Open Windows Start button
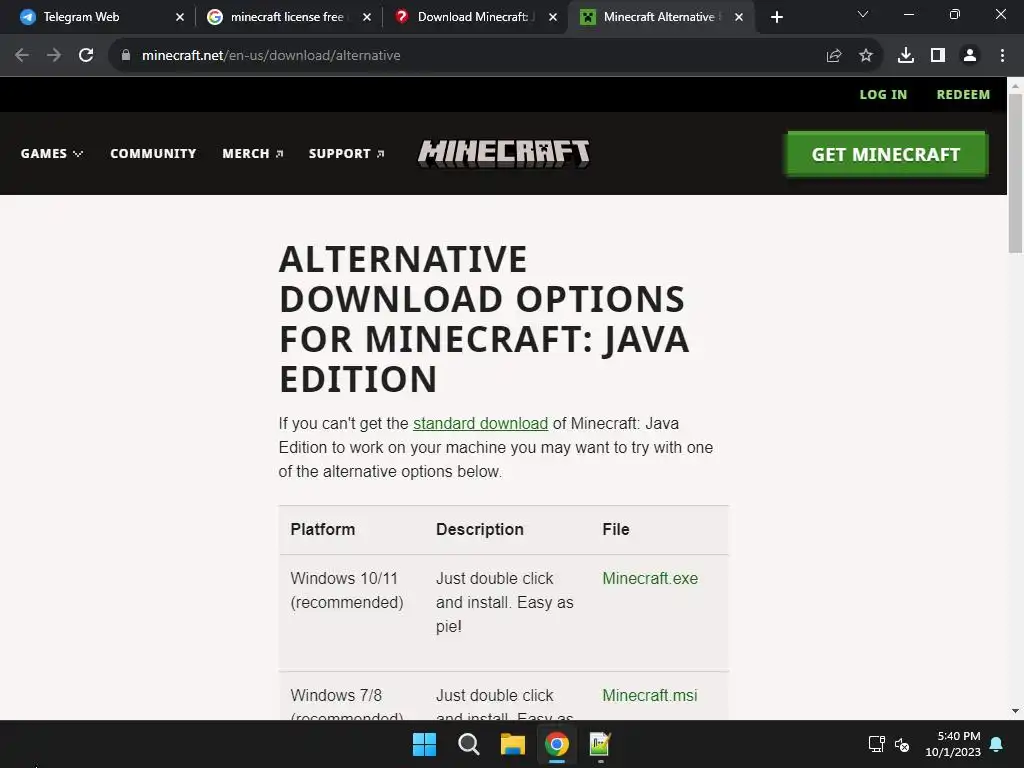 (424, 744)
